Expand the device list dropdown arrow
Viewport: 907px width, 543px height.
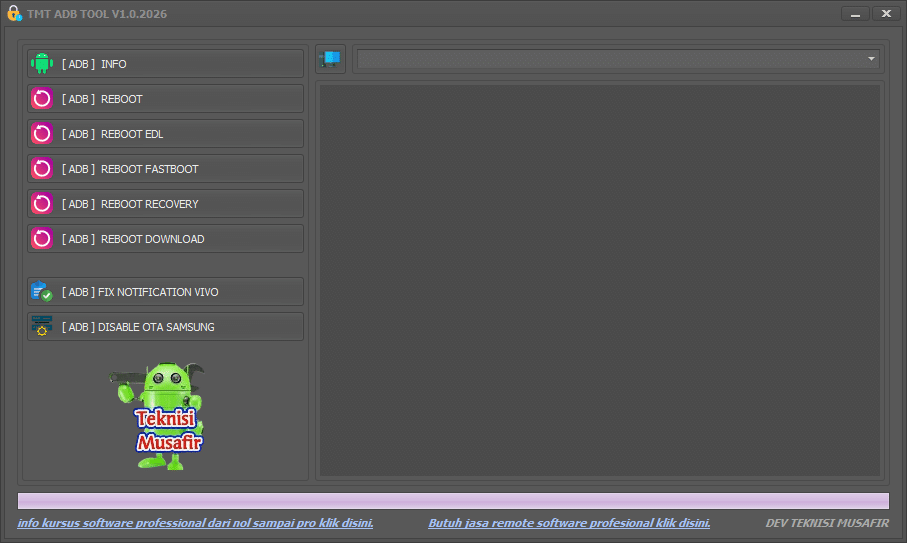point(871,59)
